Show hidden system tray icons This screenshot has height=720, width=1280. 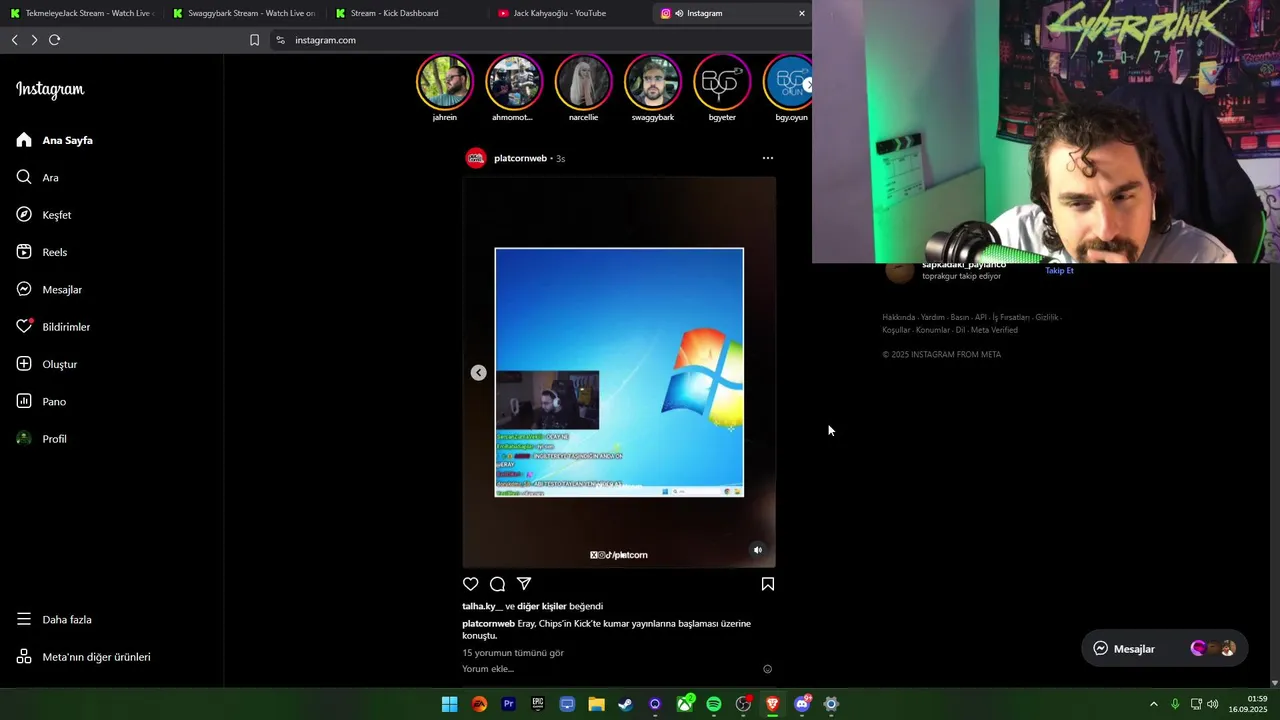pos(1153,704)
